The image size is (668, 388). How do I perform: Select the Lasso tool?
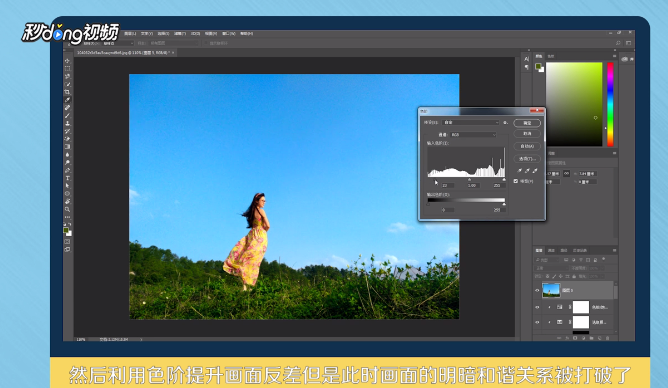67,77
